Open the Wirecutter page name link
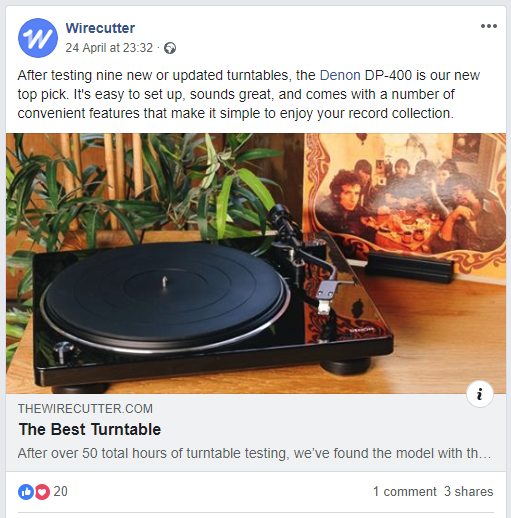The height and width of the screenshot is (518, 511). coord(100,28)
